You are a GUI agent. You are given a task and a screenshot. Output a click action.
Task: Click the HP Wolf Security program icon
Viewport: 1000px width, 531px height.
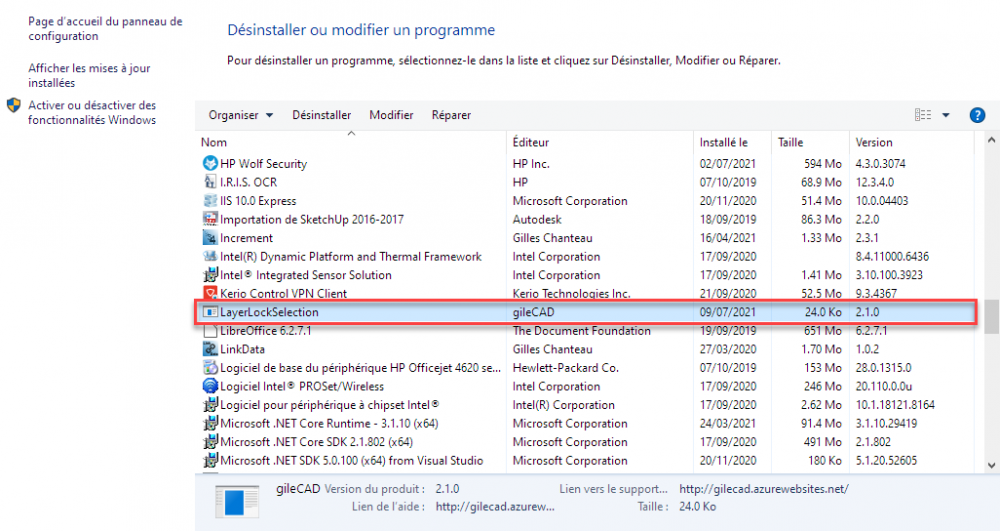(x=210, y=163)
